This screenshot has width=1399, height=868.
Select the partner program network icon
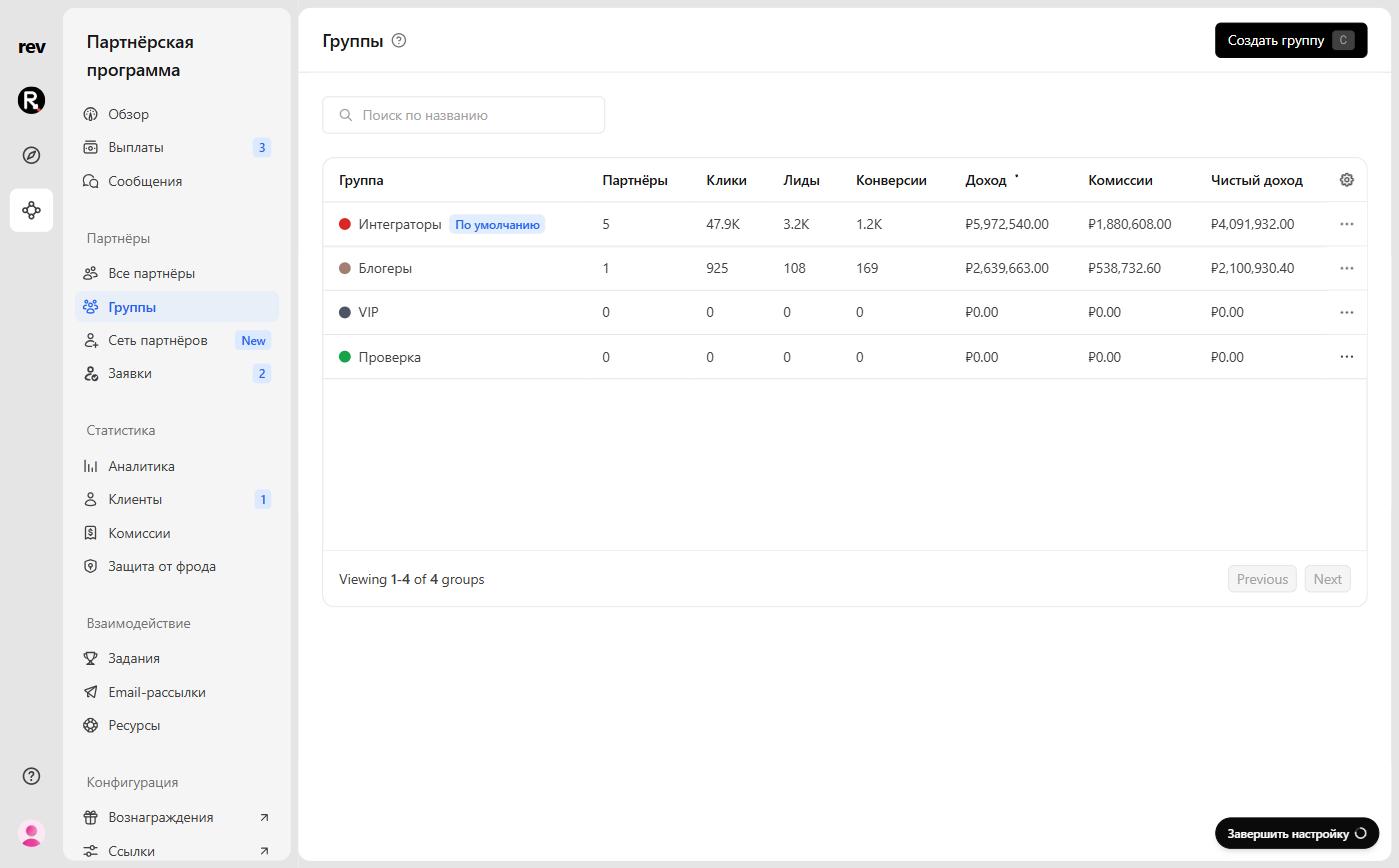tap(32, 210)
